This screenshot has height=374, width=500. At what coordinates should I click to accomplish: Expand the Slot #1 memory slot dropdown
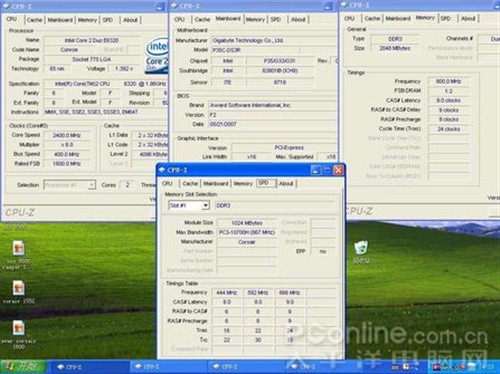[x=206, y=205]
